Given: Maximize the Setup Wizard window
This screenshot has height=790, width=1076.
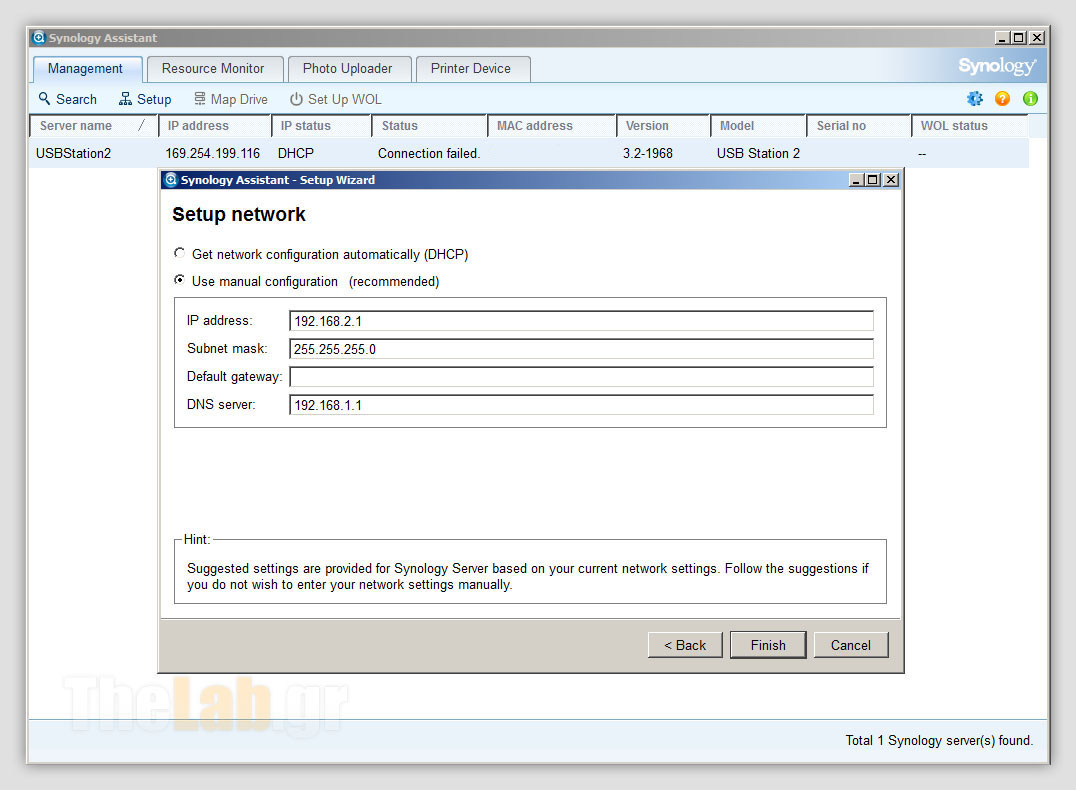Looking at the screenshot, I should tap(873, 180).
